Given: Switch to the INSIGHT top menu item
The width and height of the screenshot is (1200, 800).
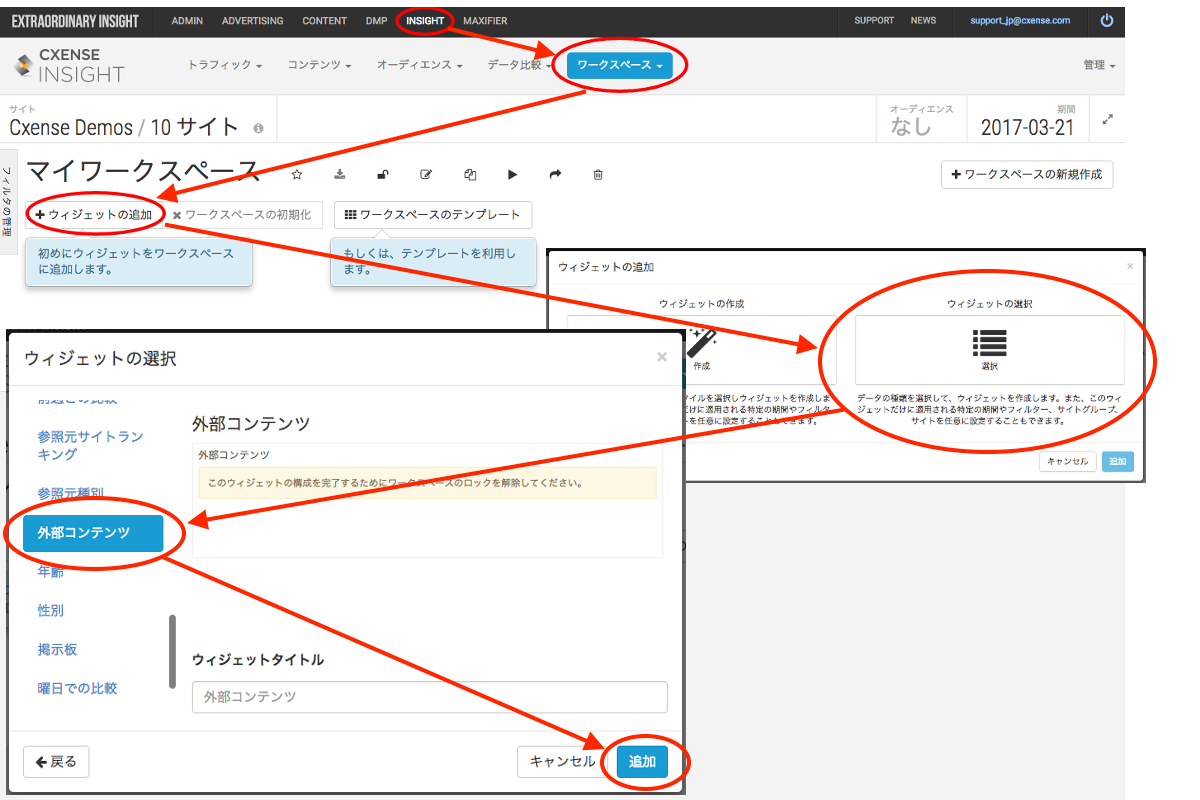Looking at the screenshot, I should point(425,20).
